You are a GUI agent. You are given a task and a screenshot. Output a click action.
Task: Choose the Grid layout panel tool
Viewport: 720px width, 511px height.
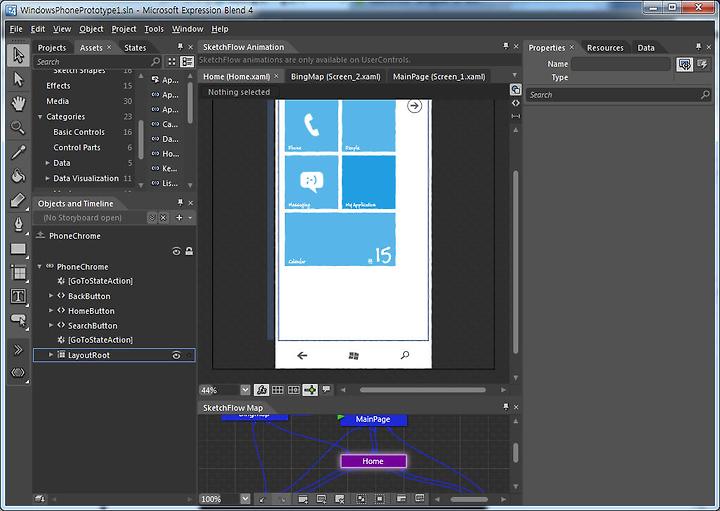click(x=18, y=273)
